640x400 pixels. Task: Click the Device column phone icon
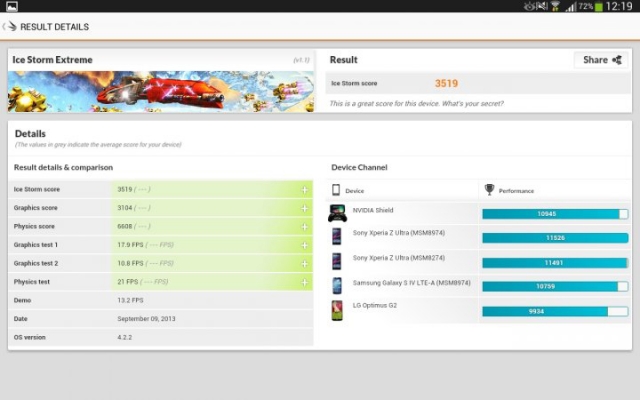(336, 190)
